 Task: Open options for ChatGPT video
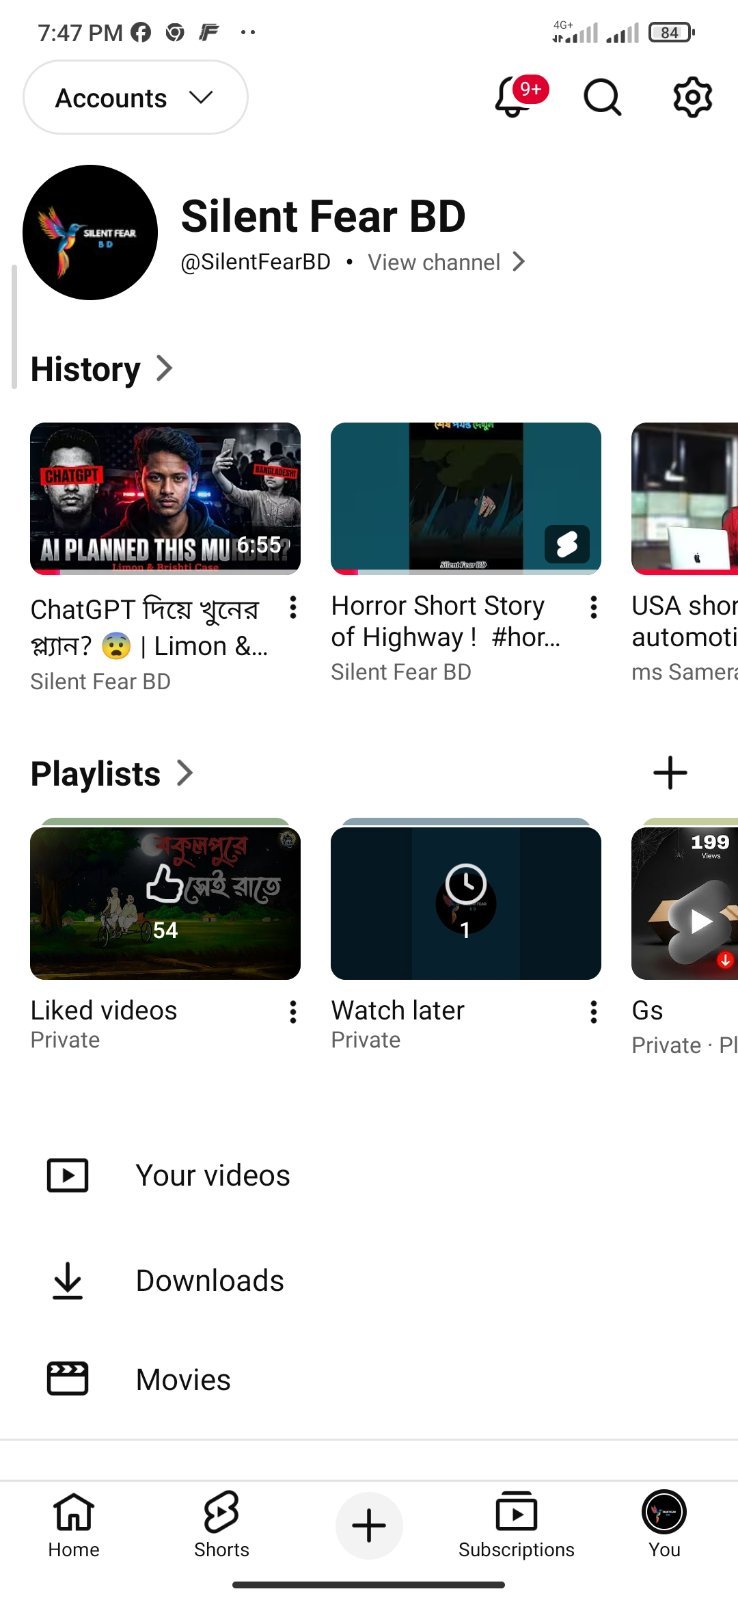coord(293,607)
